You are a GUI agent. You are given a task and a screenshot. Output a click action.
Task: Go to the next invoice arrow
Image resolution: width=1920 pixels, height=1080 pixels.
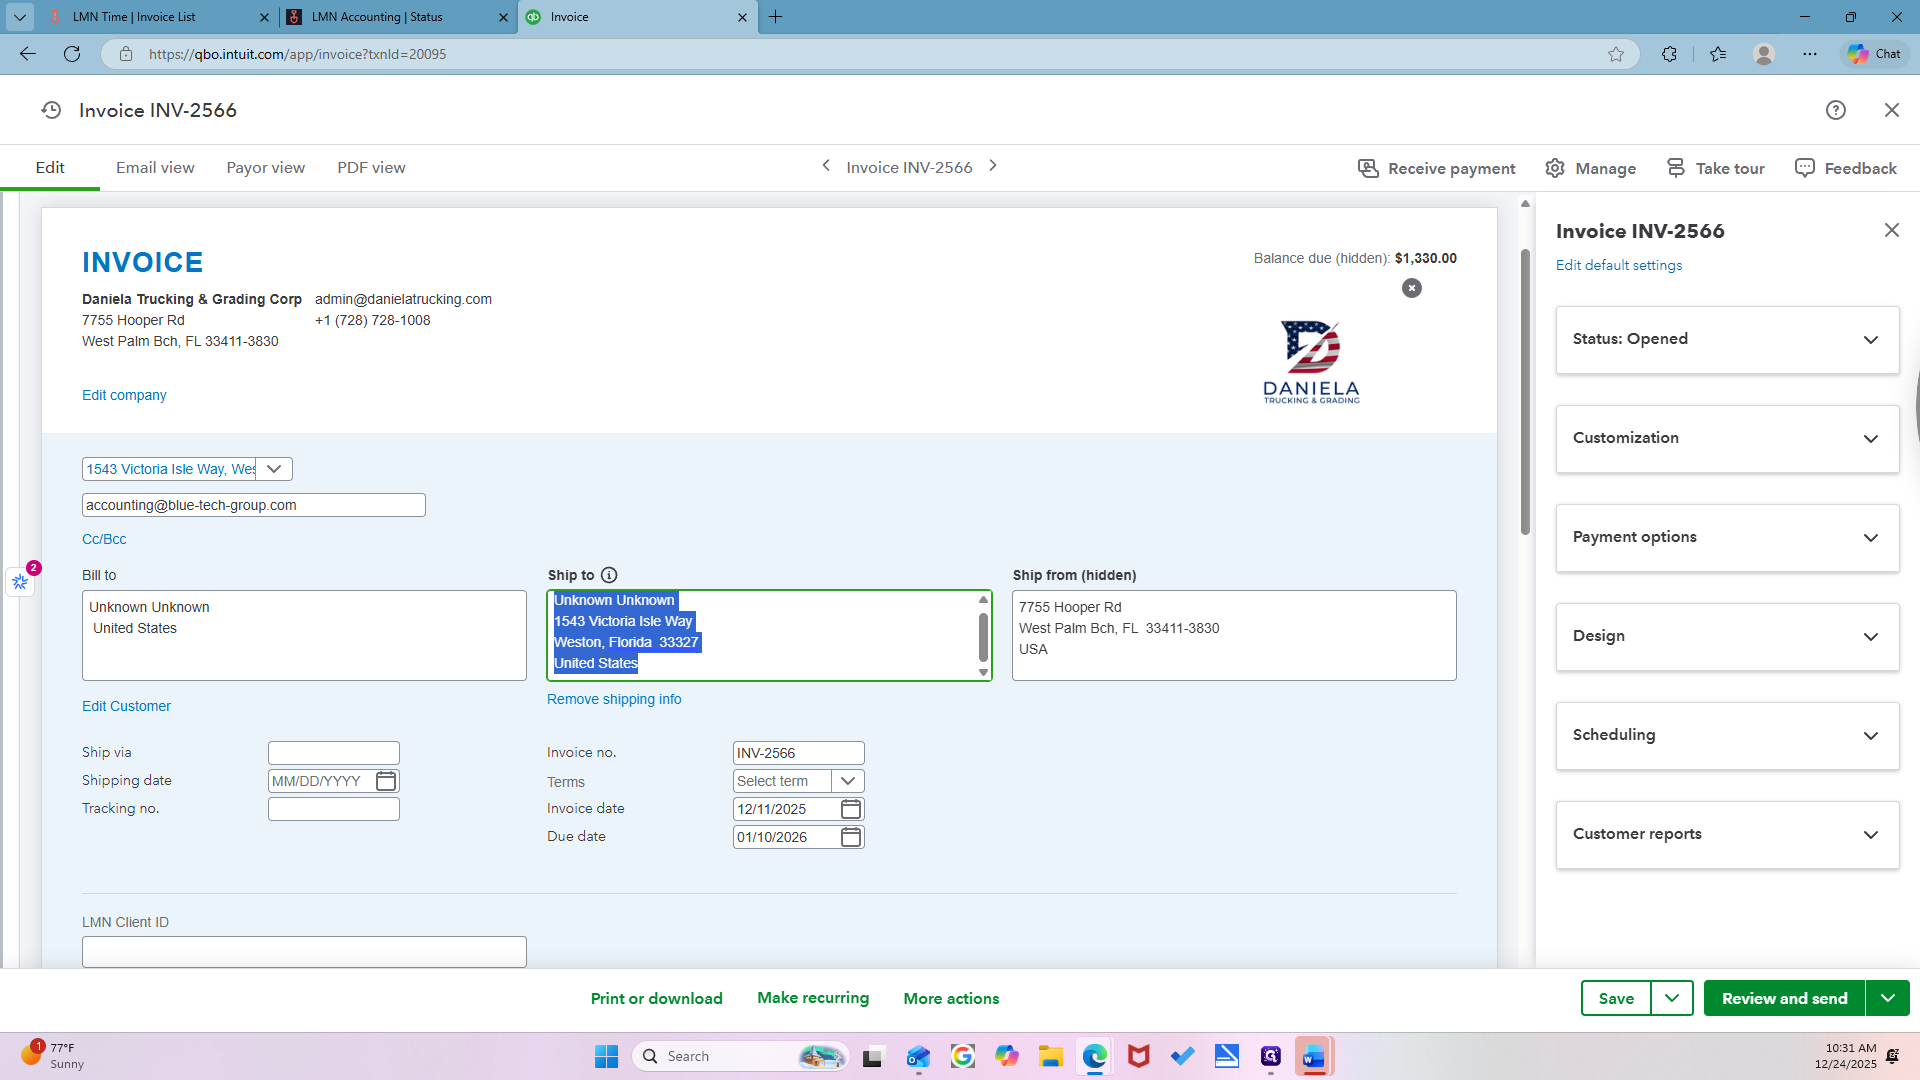(x=993, y=166)
